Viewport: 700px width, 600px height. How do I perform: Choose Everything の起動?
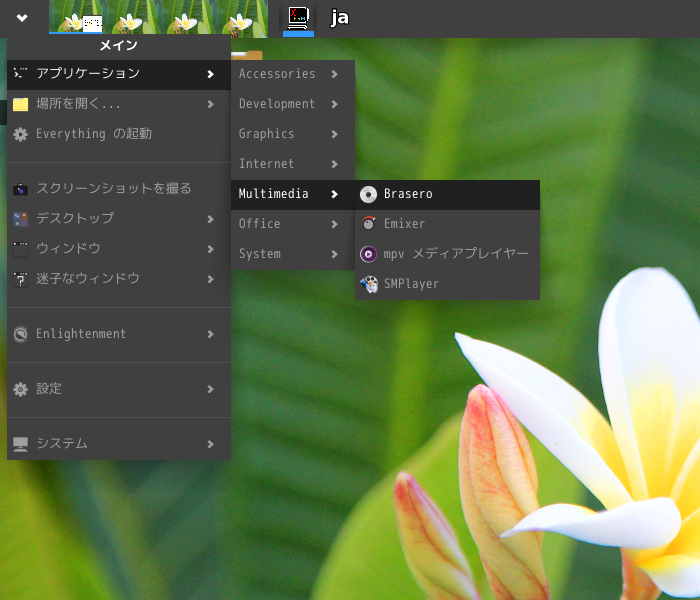119,134
